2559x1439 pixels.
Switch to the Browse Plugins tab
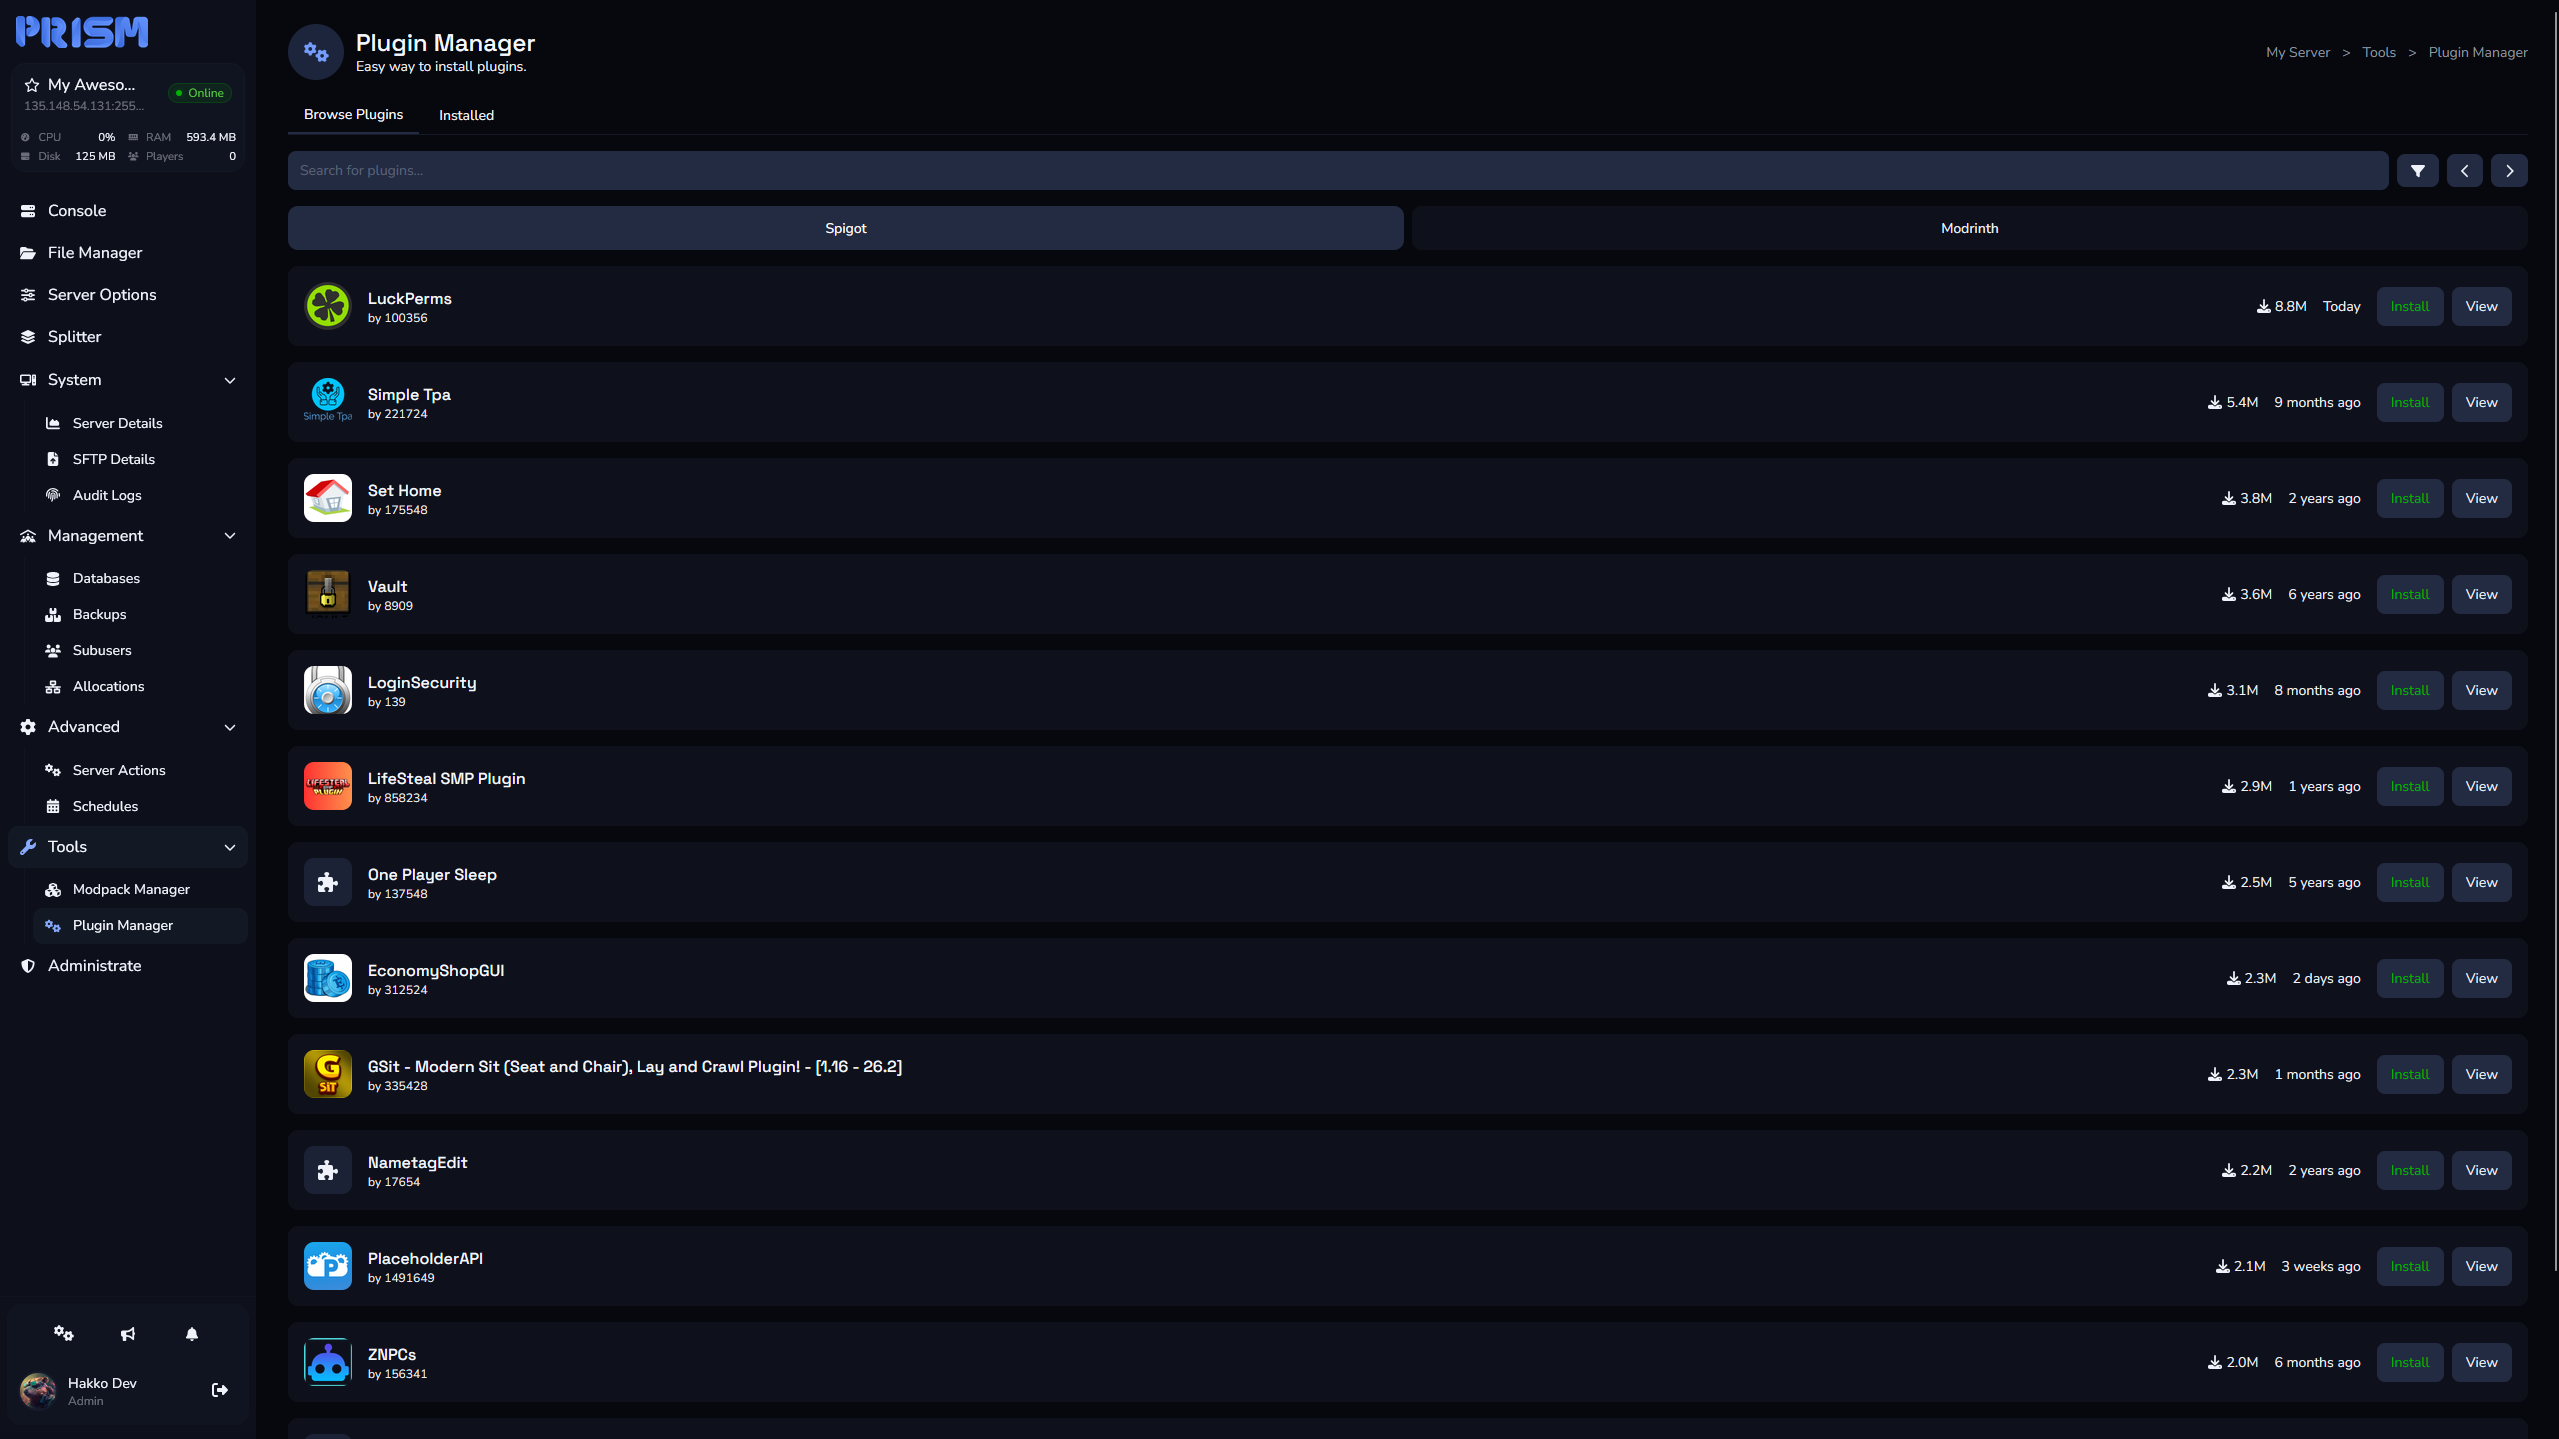coord(354,115)
